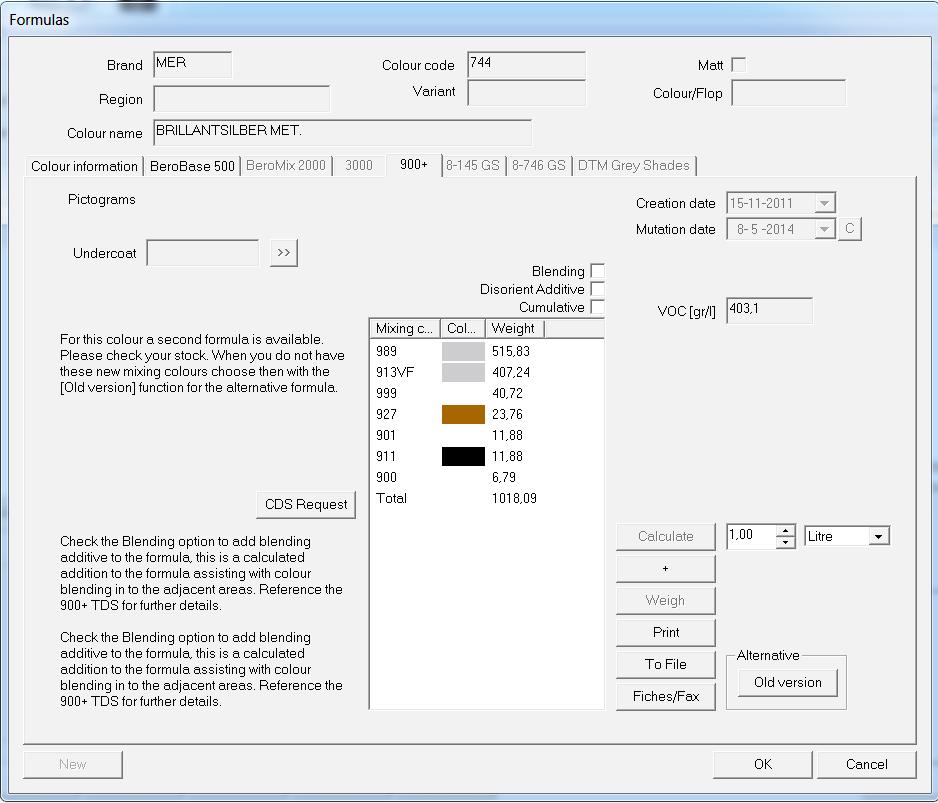Select mixing colour row 989

coord(486,351)
